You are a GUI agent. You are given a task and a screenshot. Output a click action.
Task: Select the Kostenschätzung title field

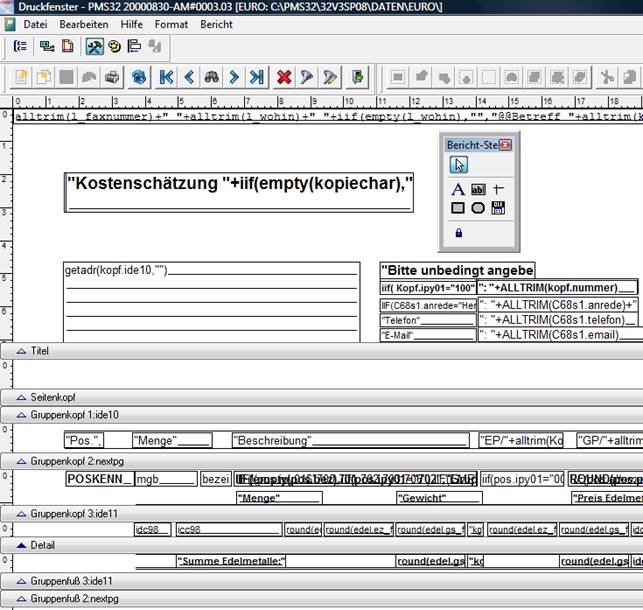tap(239, 185)
